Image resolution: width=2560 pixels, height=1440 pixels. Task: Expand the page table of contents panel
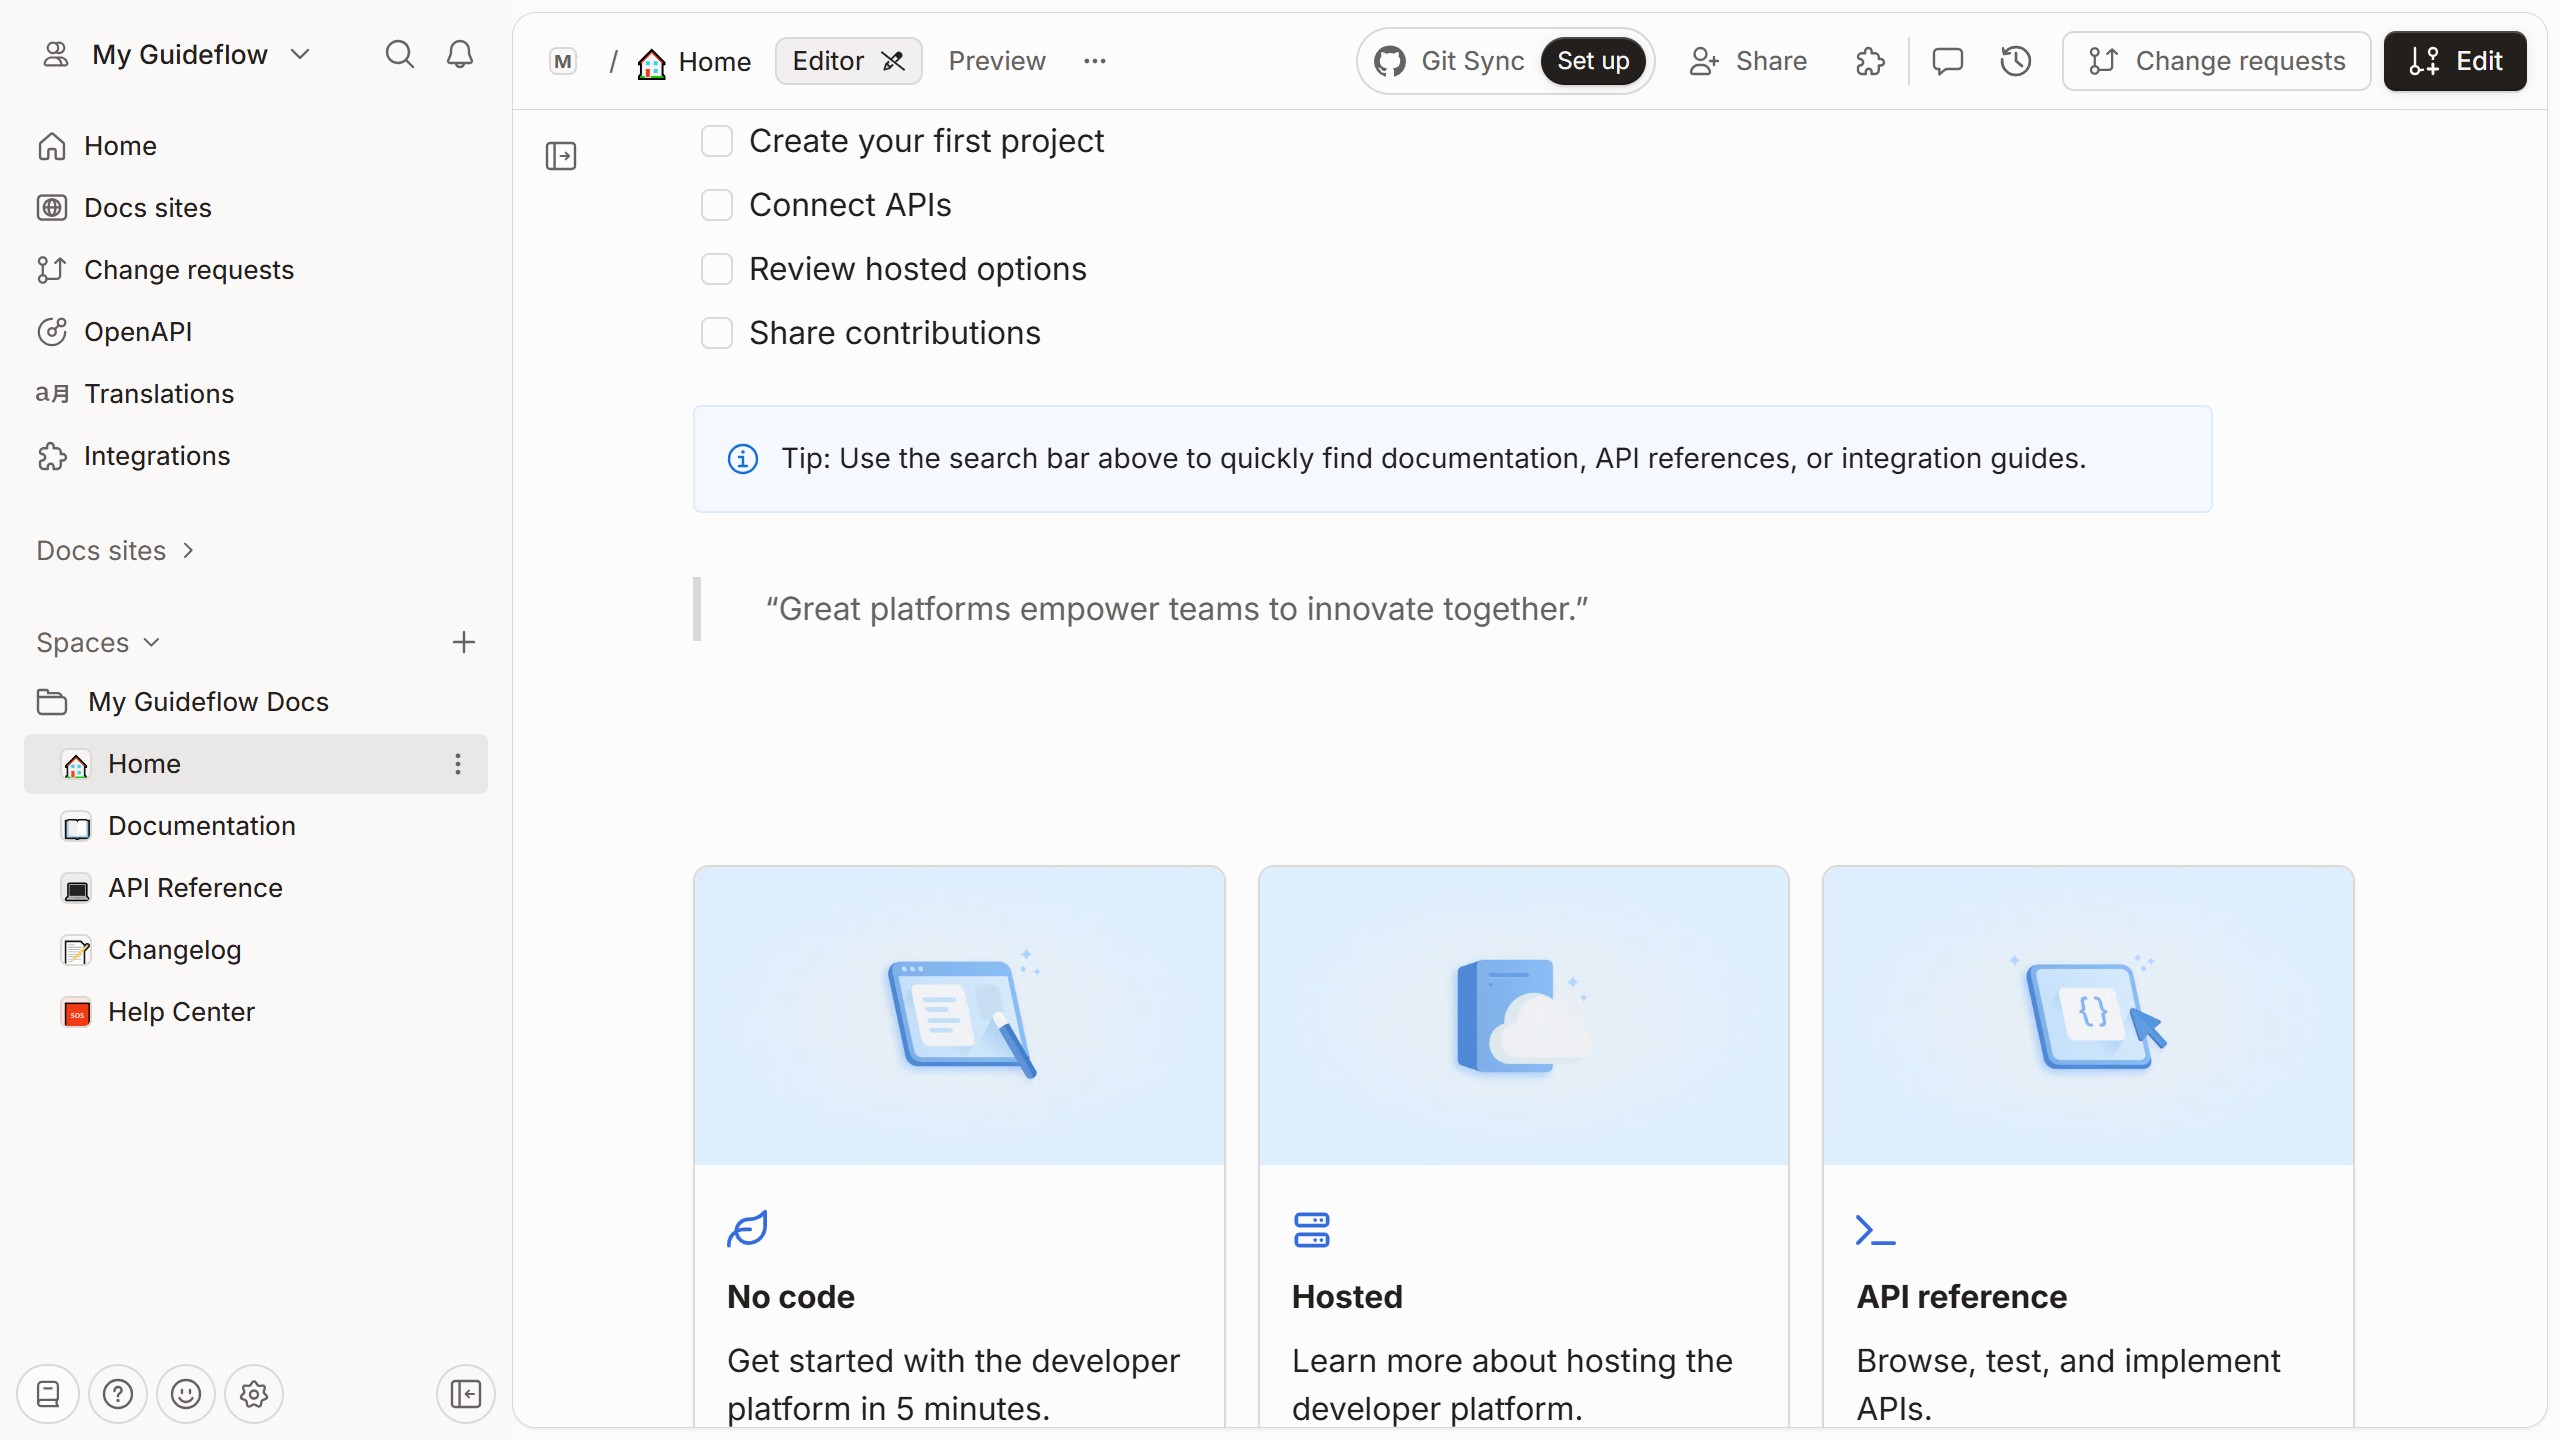coord(561,156)
